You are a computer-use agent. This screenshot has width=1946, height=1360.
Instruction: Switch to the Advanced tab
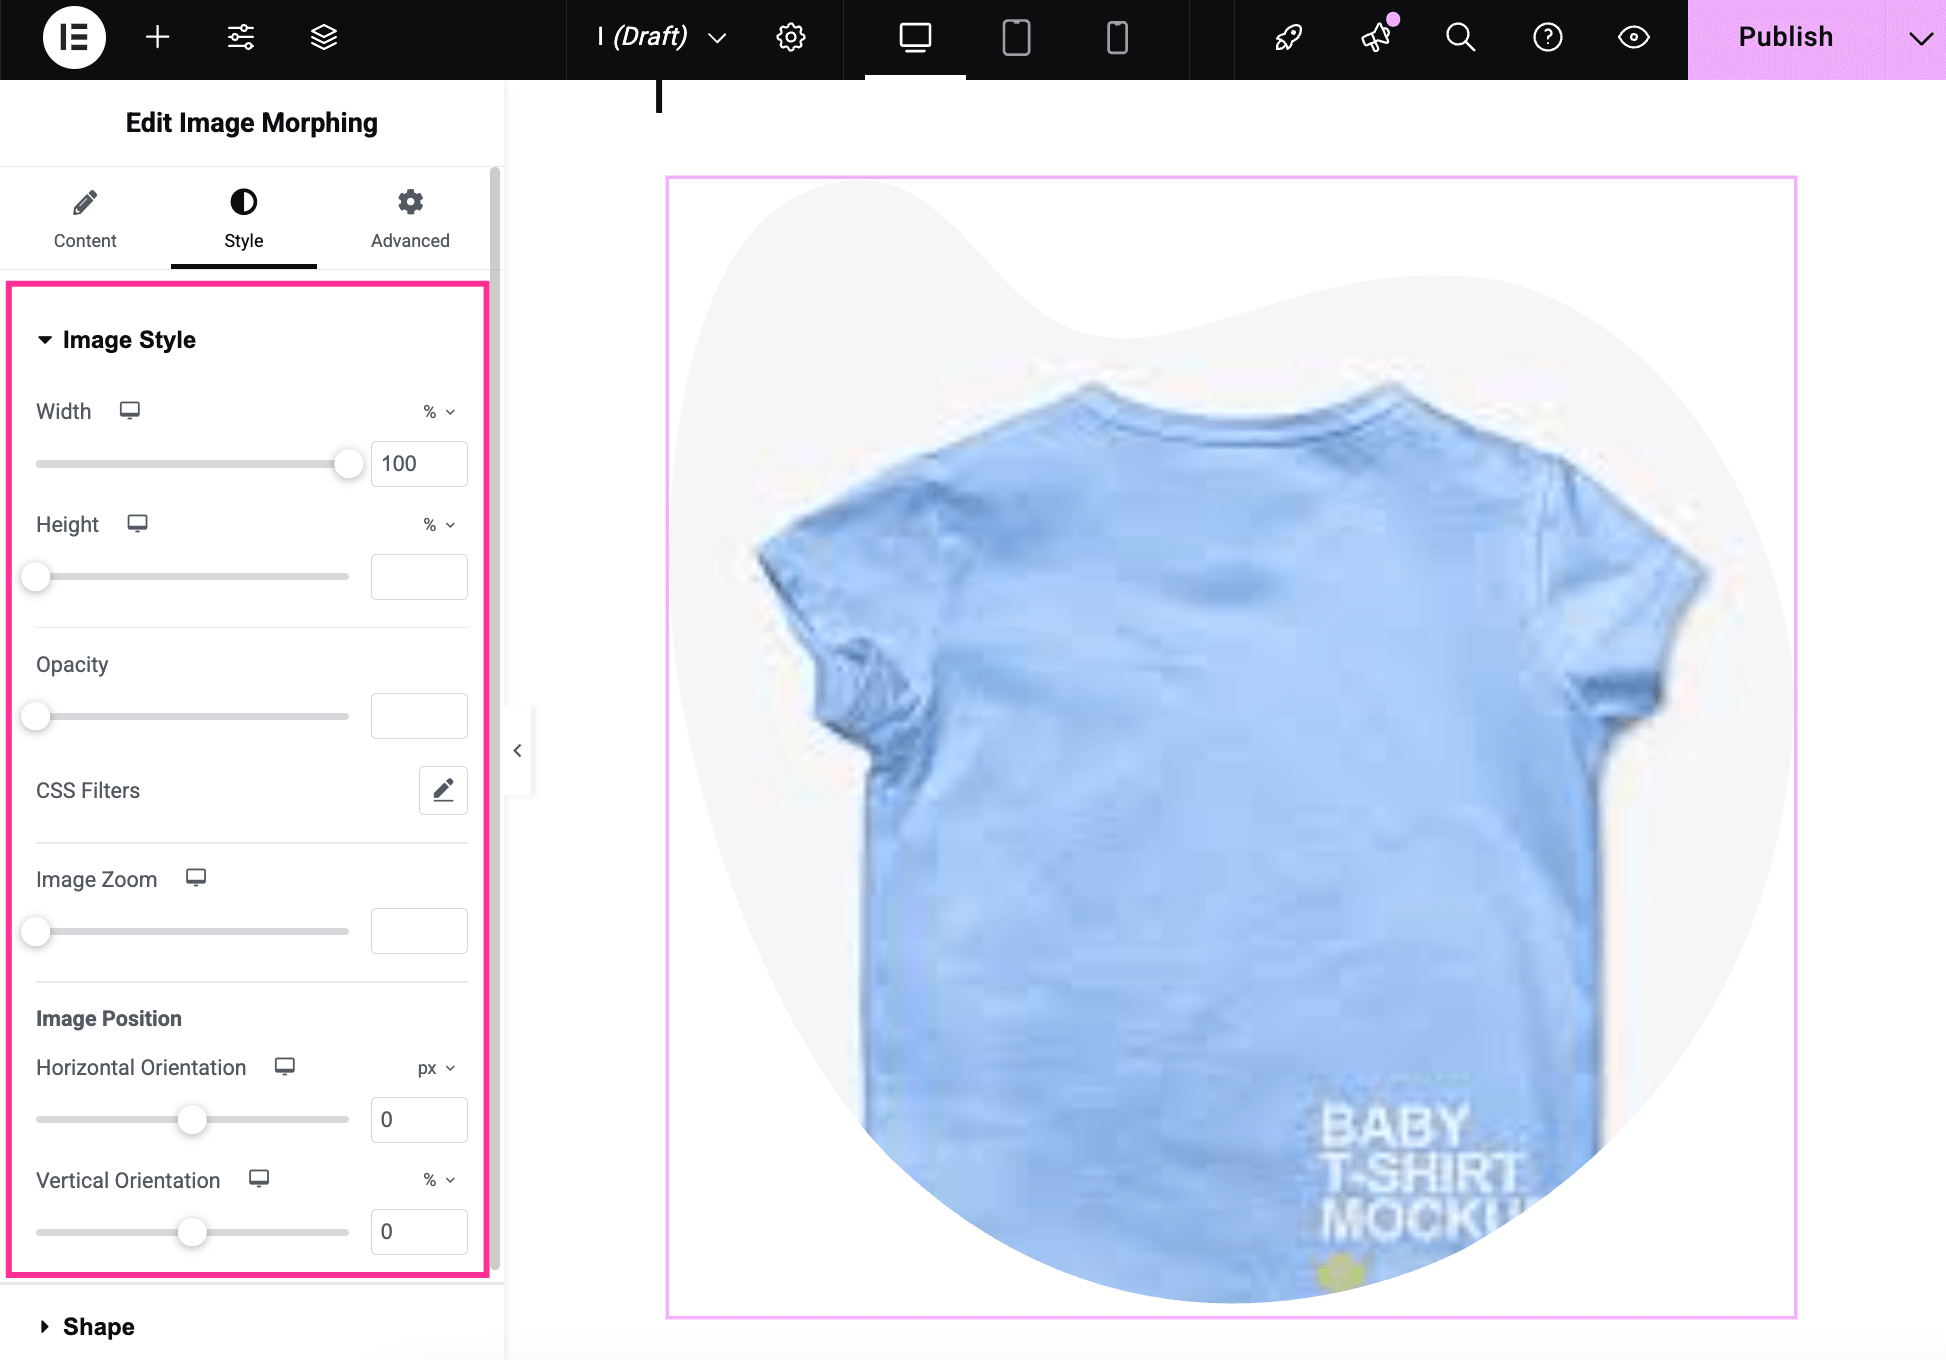click(410, 219)
